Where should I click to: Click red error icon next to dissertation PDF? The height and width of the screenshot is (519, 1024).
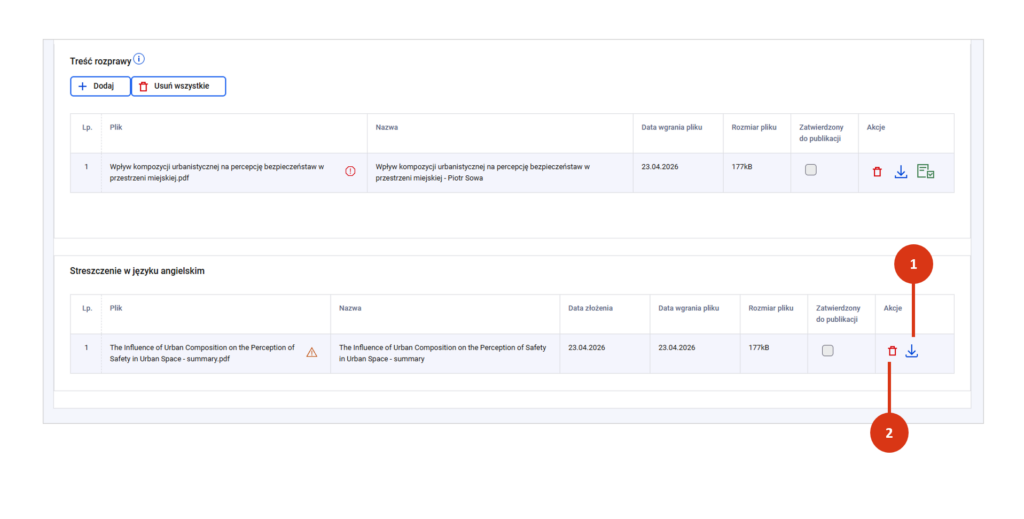(350, 171)
